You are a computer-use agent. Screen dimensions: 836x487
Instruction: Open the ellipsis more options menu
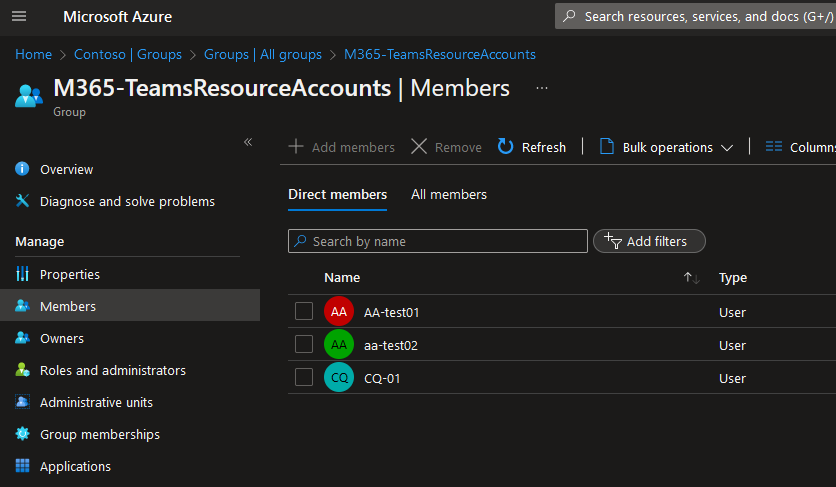click(x=542, y=89)
